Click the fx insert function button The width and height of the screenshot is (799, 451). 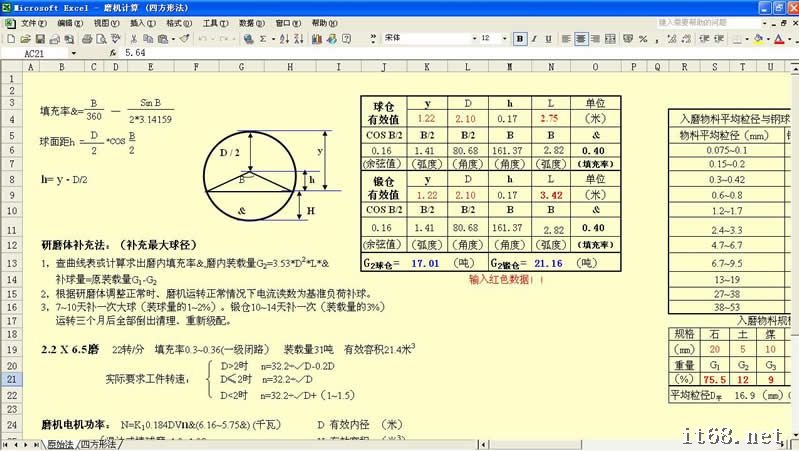[x=111, y=52]
